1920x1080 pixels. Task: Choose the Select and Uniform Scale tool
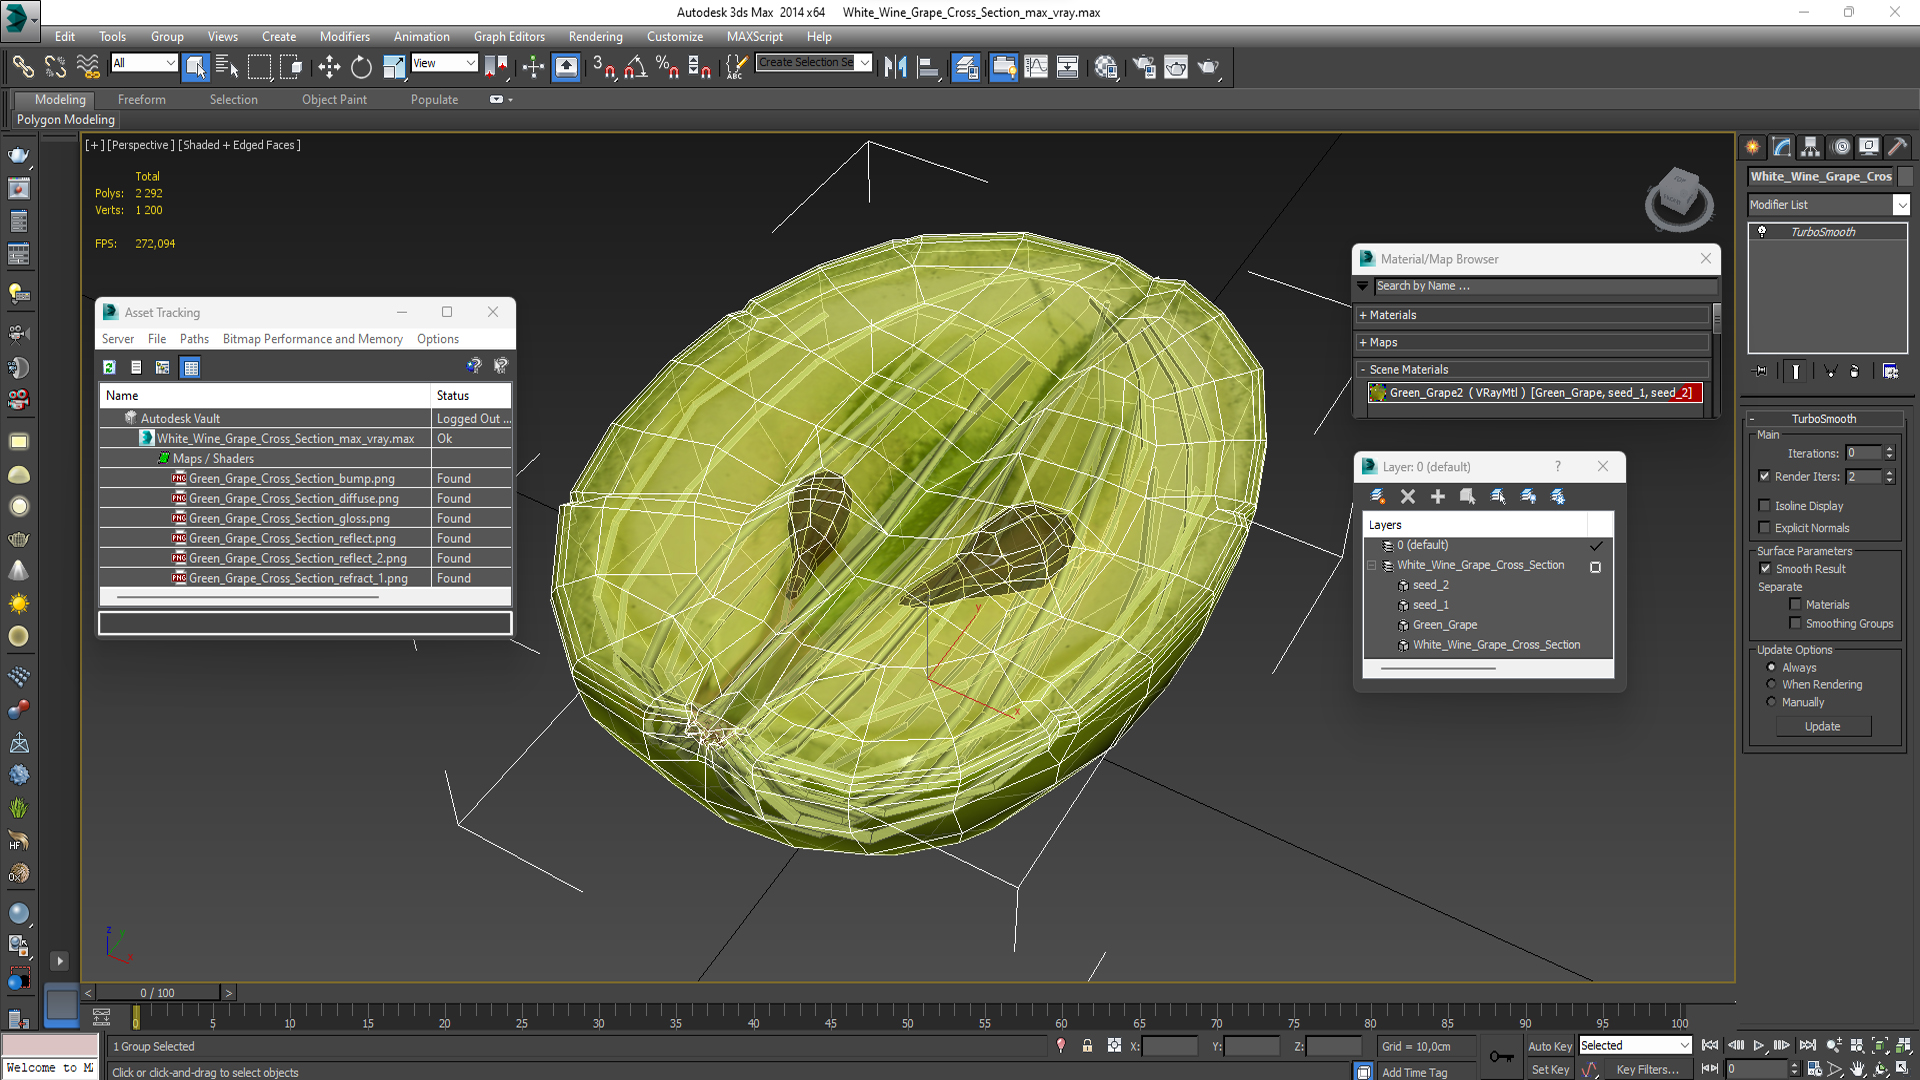tap(394, 67)
